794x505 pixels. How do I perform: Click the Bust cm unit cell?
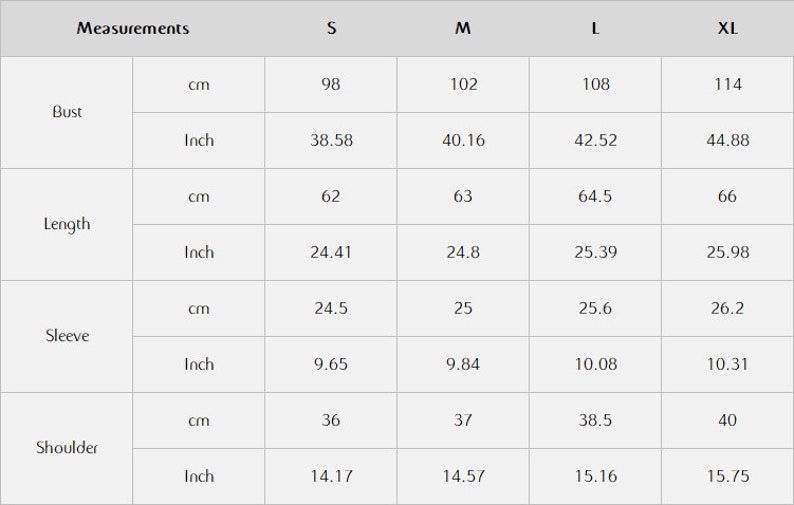tap(199, 84)
